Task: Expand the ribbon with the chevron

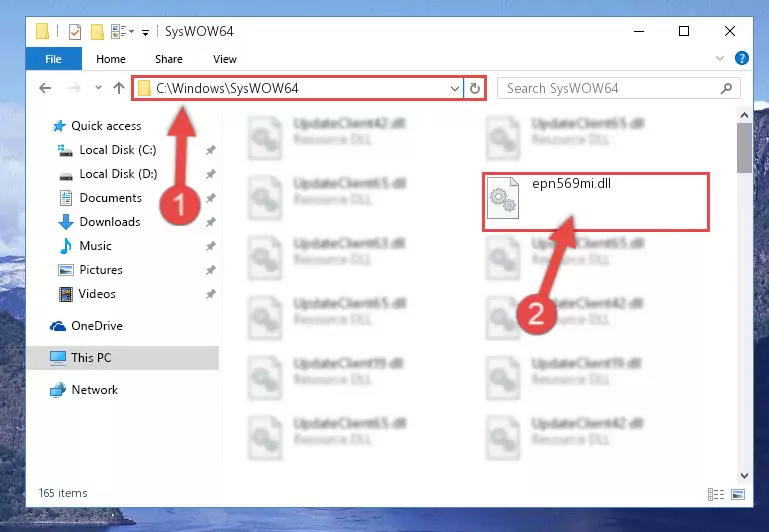Action: coord(719,58)
